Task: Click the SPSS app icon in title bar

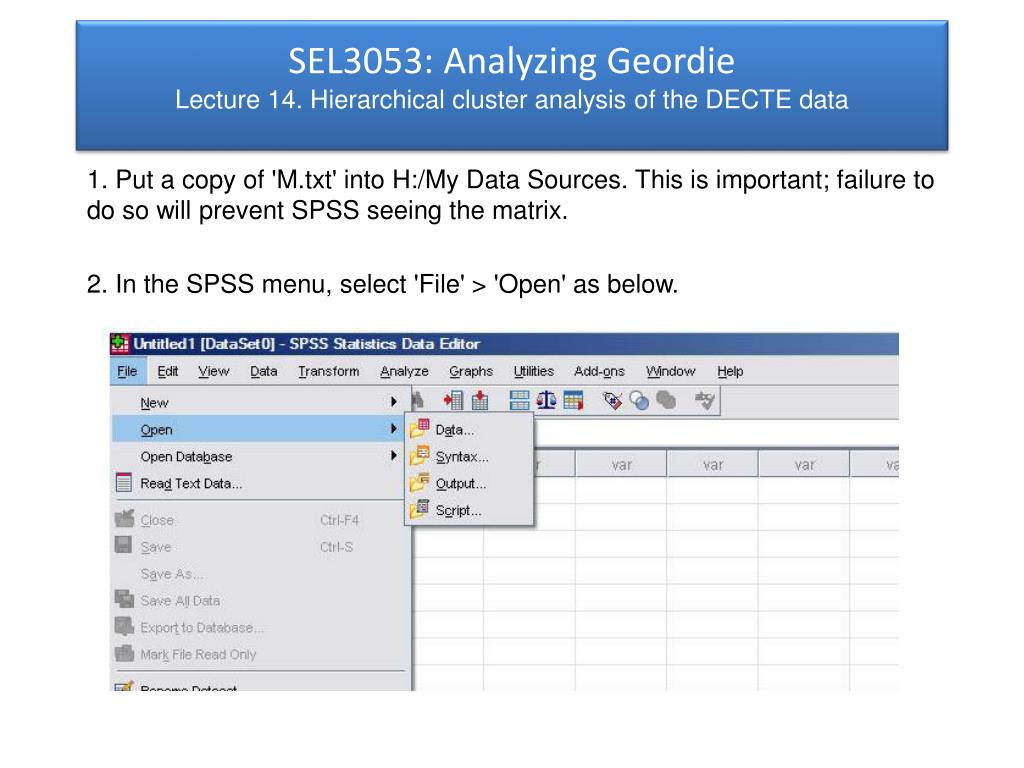Action: click(x=120, y=344)
